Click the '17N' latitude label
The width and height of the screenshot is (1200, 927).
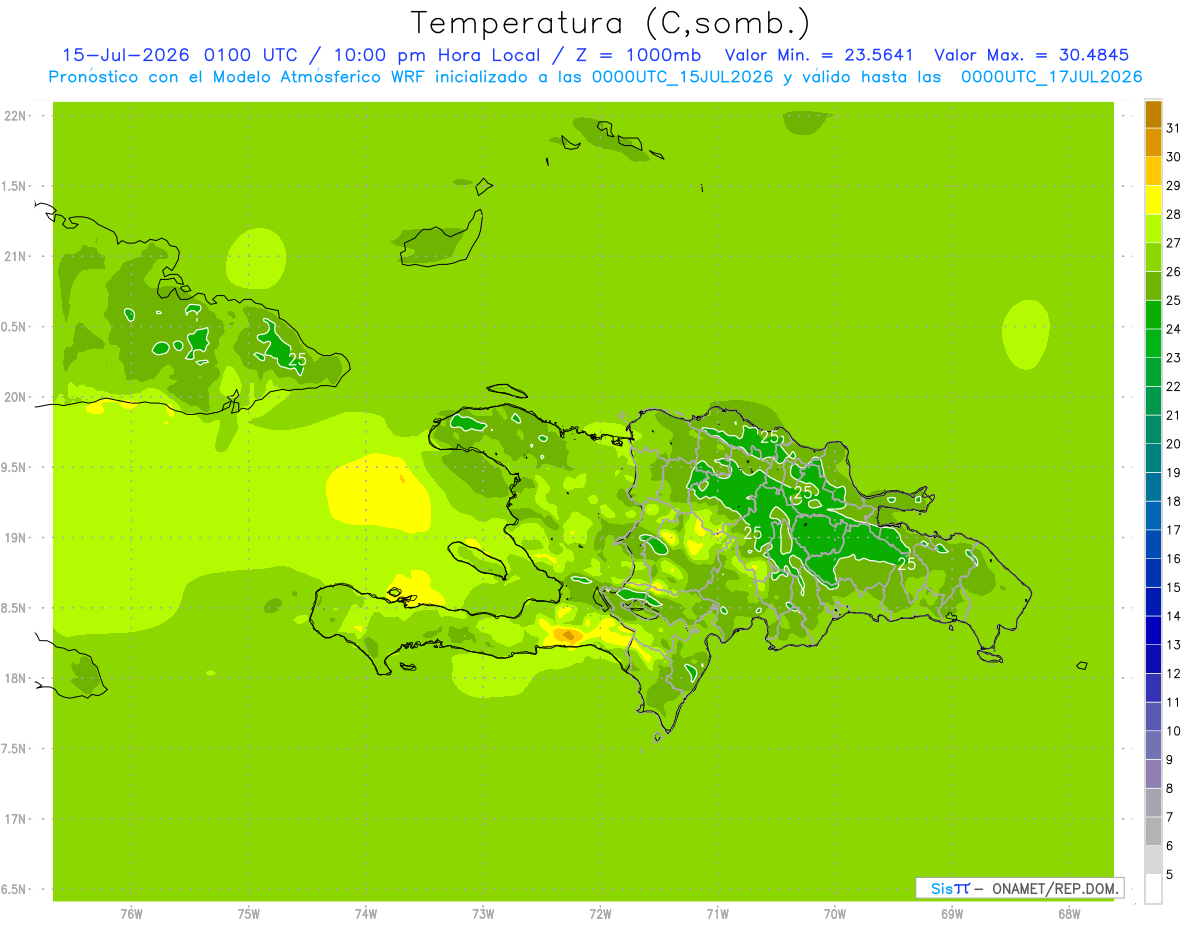(14, 819)
